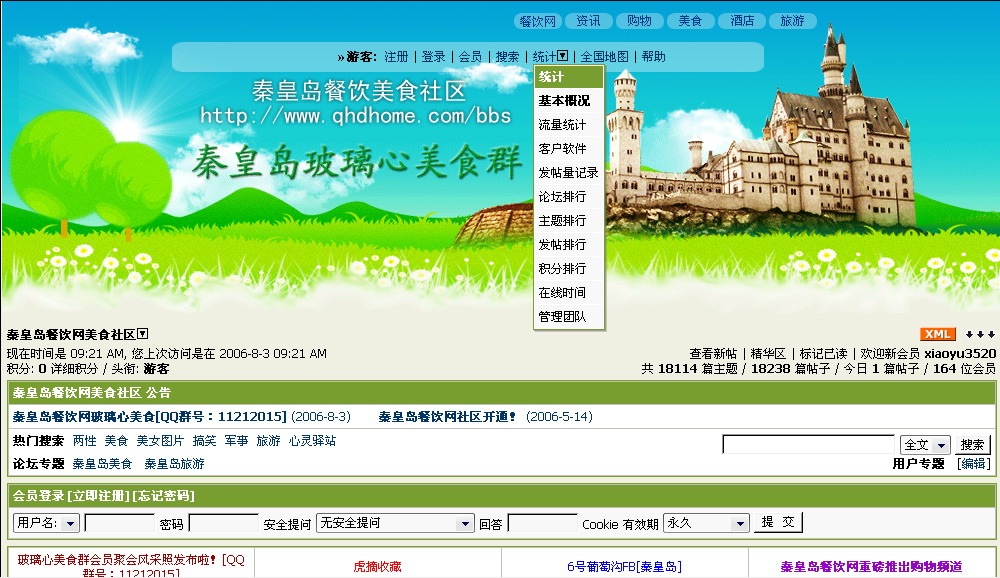
Task: Open the 旅游 top tab
Action: pos(792,21)
